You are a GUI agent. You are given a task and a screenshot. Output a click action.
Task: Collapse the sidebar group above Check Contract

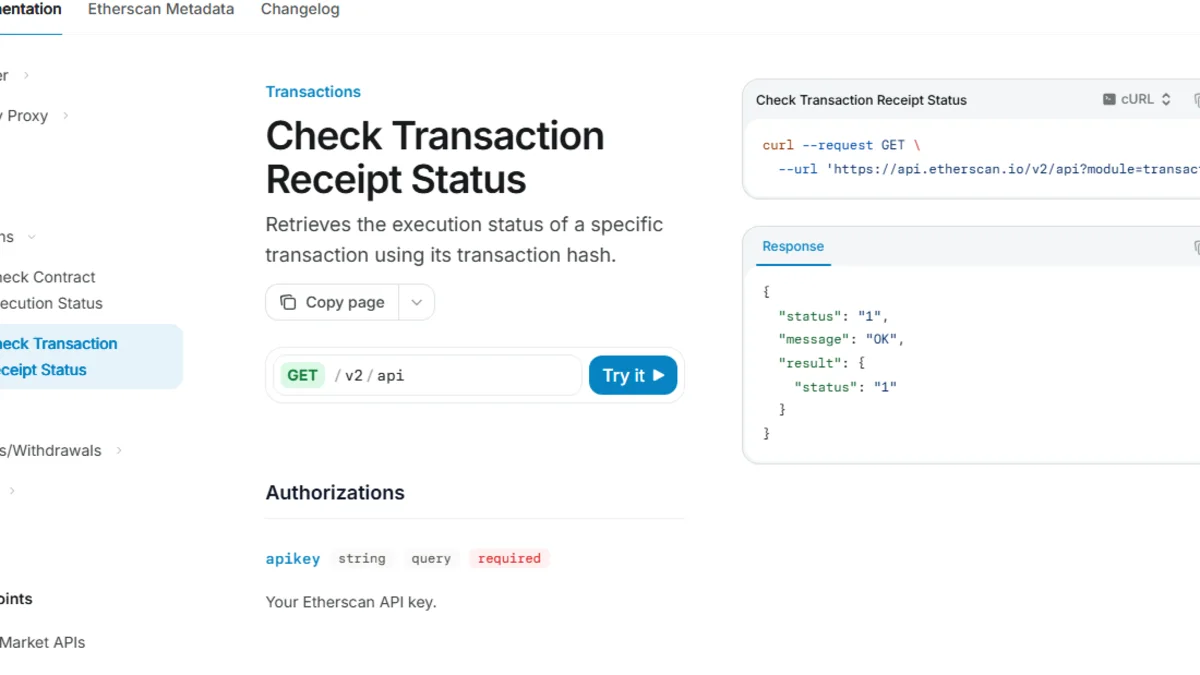(31, 237)
